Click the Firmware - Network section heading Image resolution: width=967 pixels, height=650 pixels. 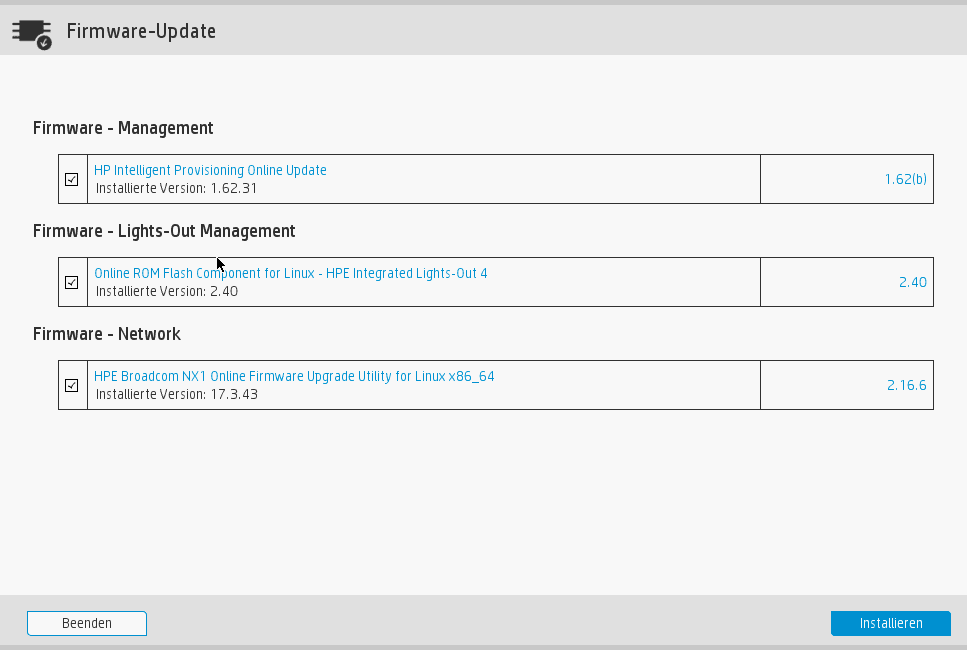point(107,334)
